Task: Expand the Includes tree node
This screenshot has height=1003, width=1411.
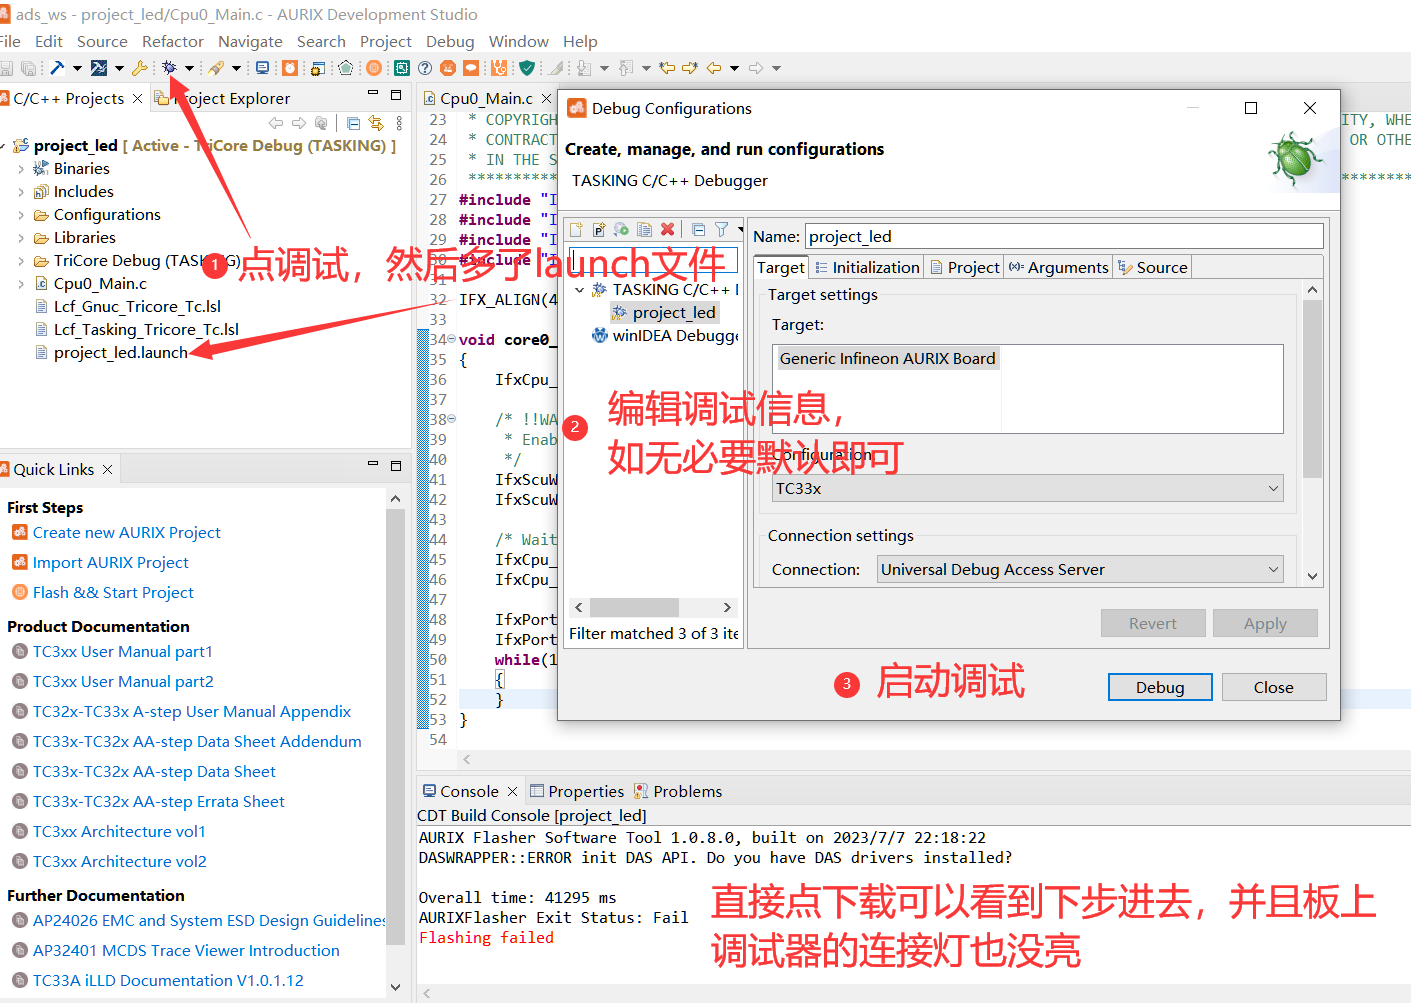Action: 21,192
